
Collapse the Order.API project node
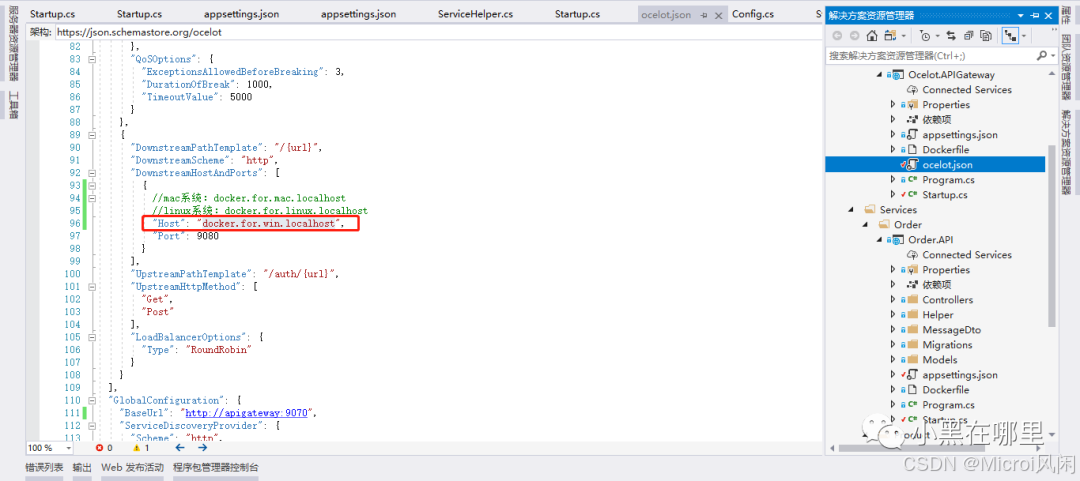[880, 240]
